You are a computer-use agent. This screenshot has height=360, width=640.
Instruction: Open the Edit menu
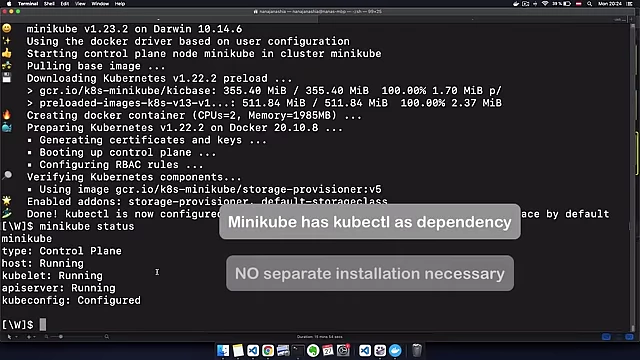pyautogui.click(x=65, y=4)
